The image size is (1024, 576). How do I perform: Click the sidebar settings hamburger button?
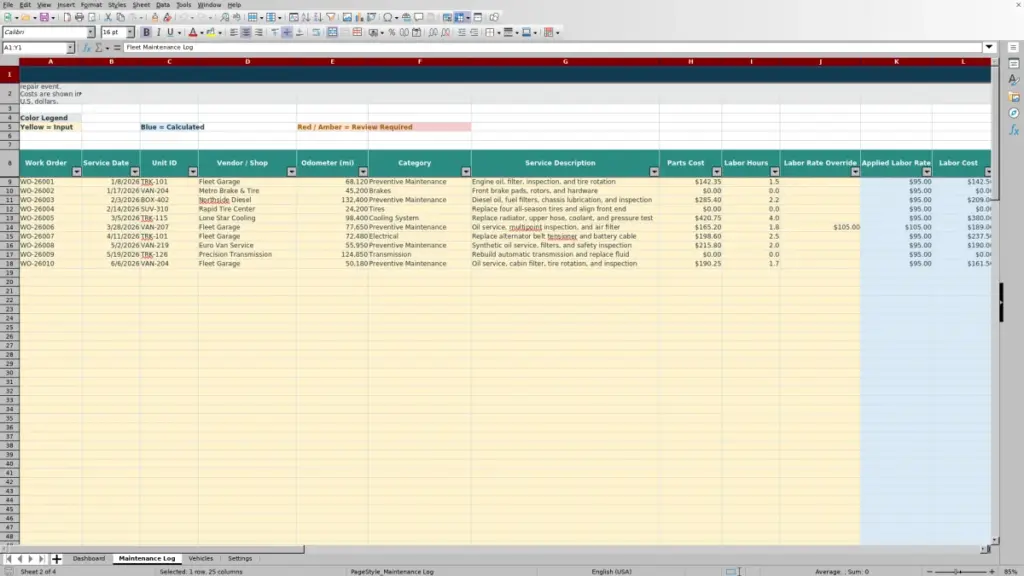pyautogui.click(x=1014, y=48)
